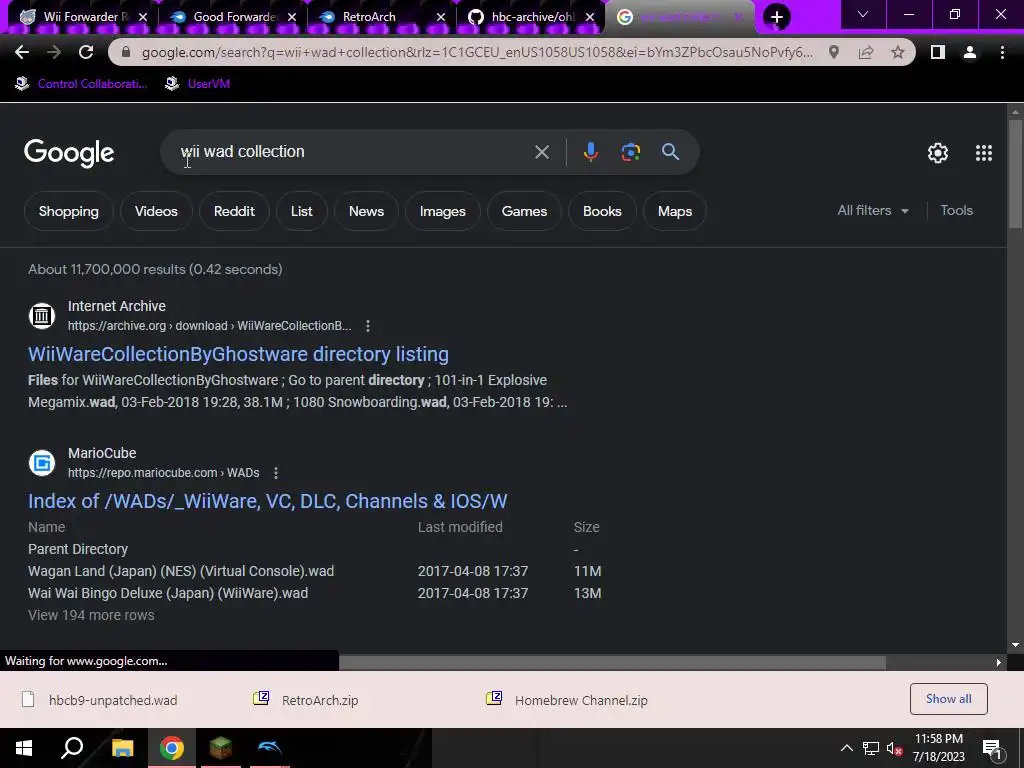
Task: Filter results by Shopping
Action: (69, 211)
